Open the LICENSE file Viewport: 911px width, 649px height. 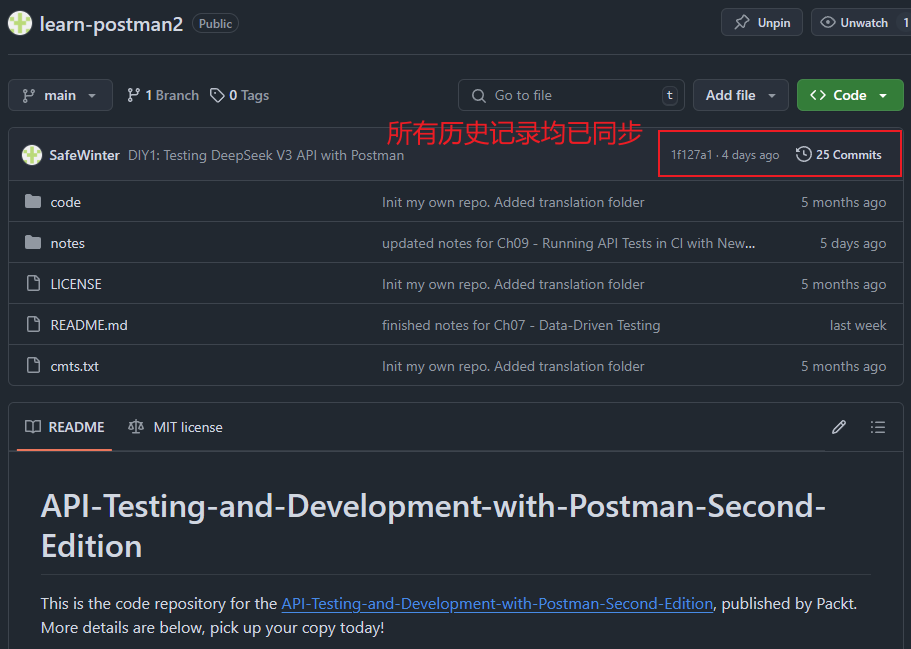point(76,284)
